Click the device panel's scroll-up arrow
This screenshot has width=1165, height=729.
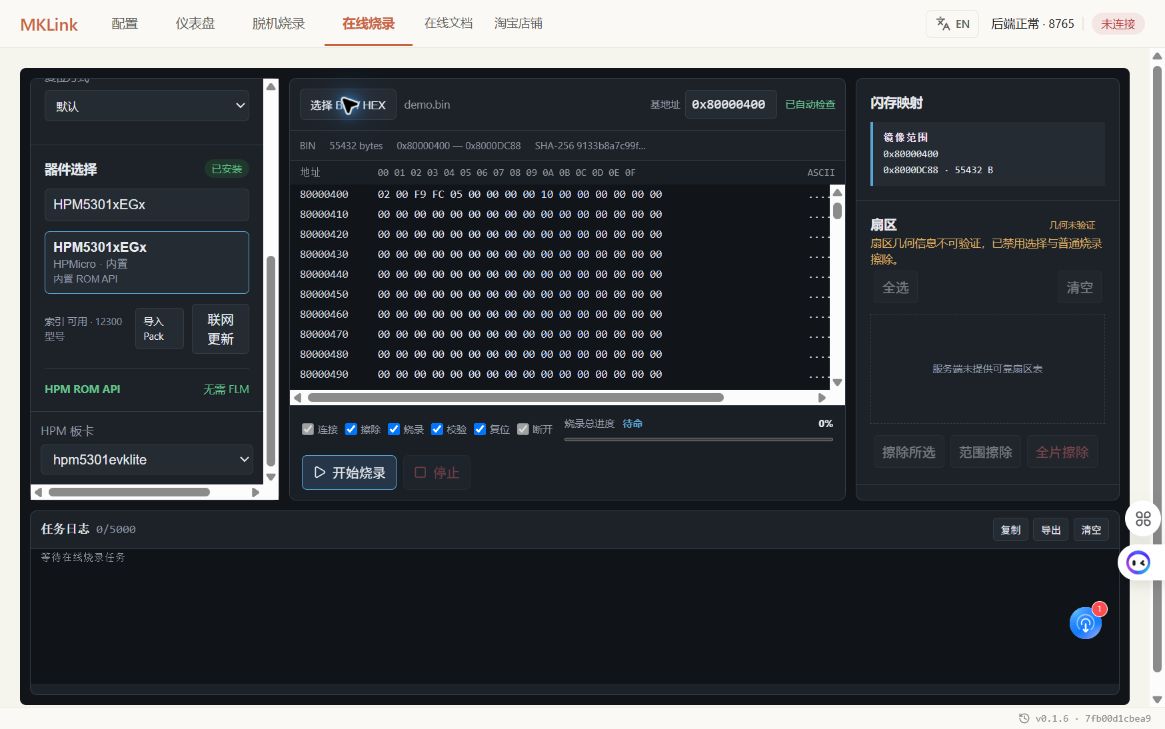coord(271,87)
